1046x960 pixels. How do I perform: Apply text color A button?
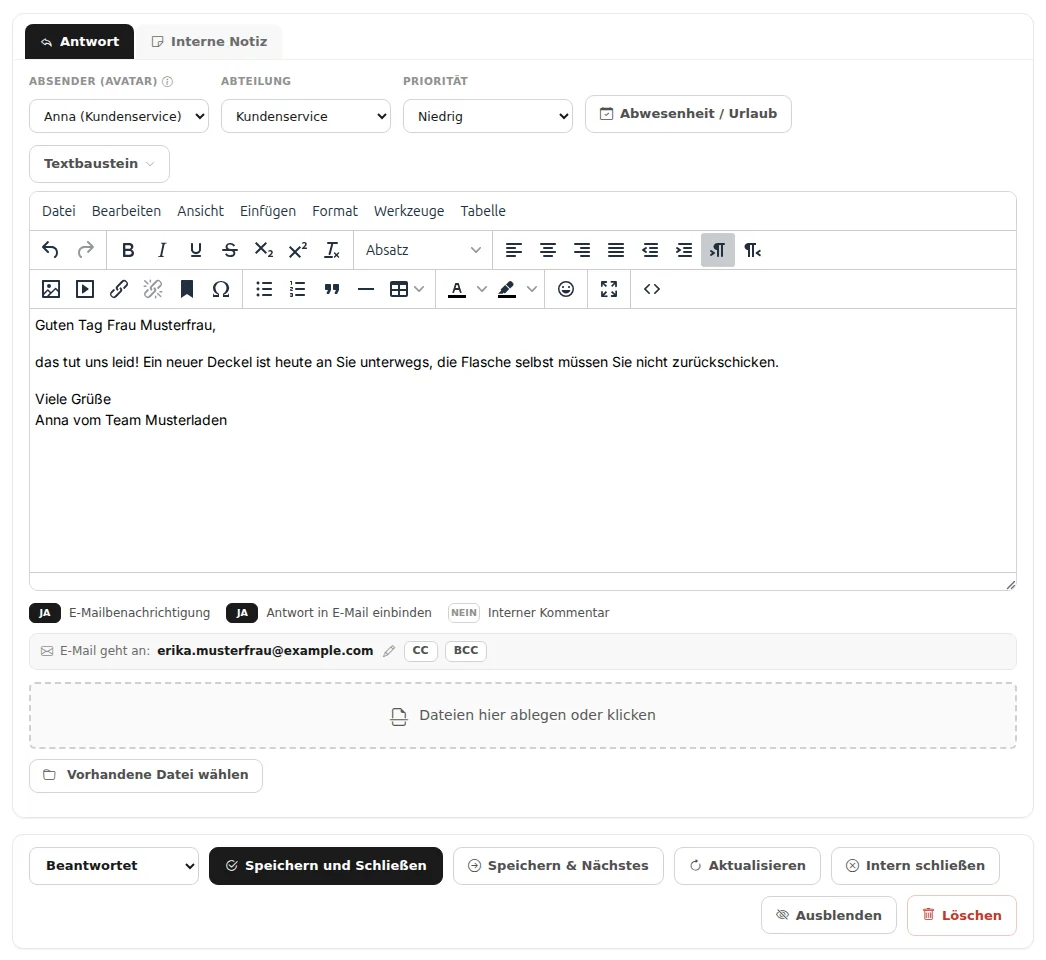point(457,289)
